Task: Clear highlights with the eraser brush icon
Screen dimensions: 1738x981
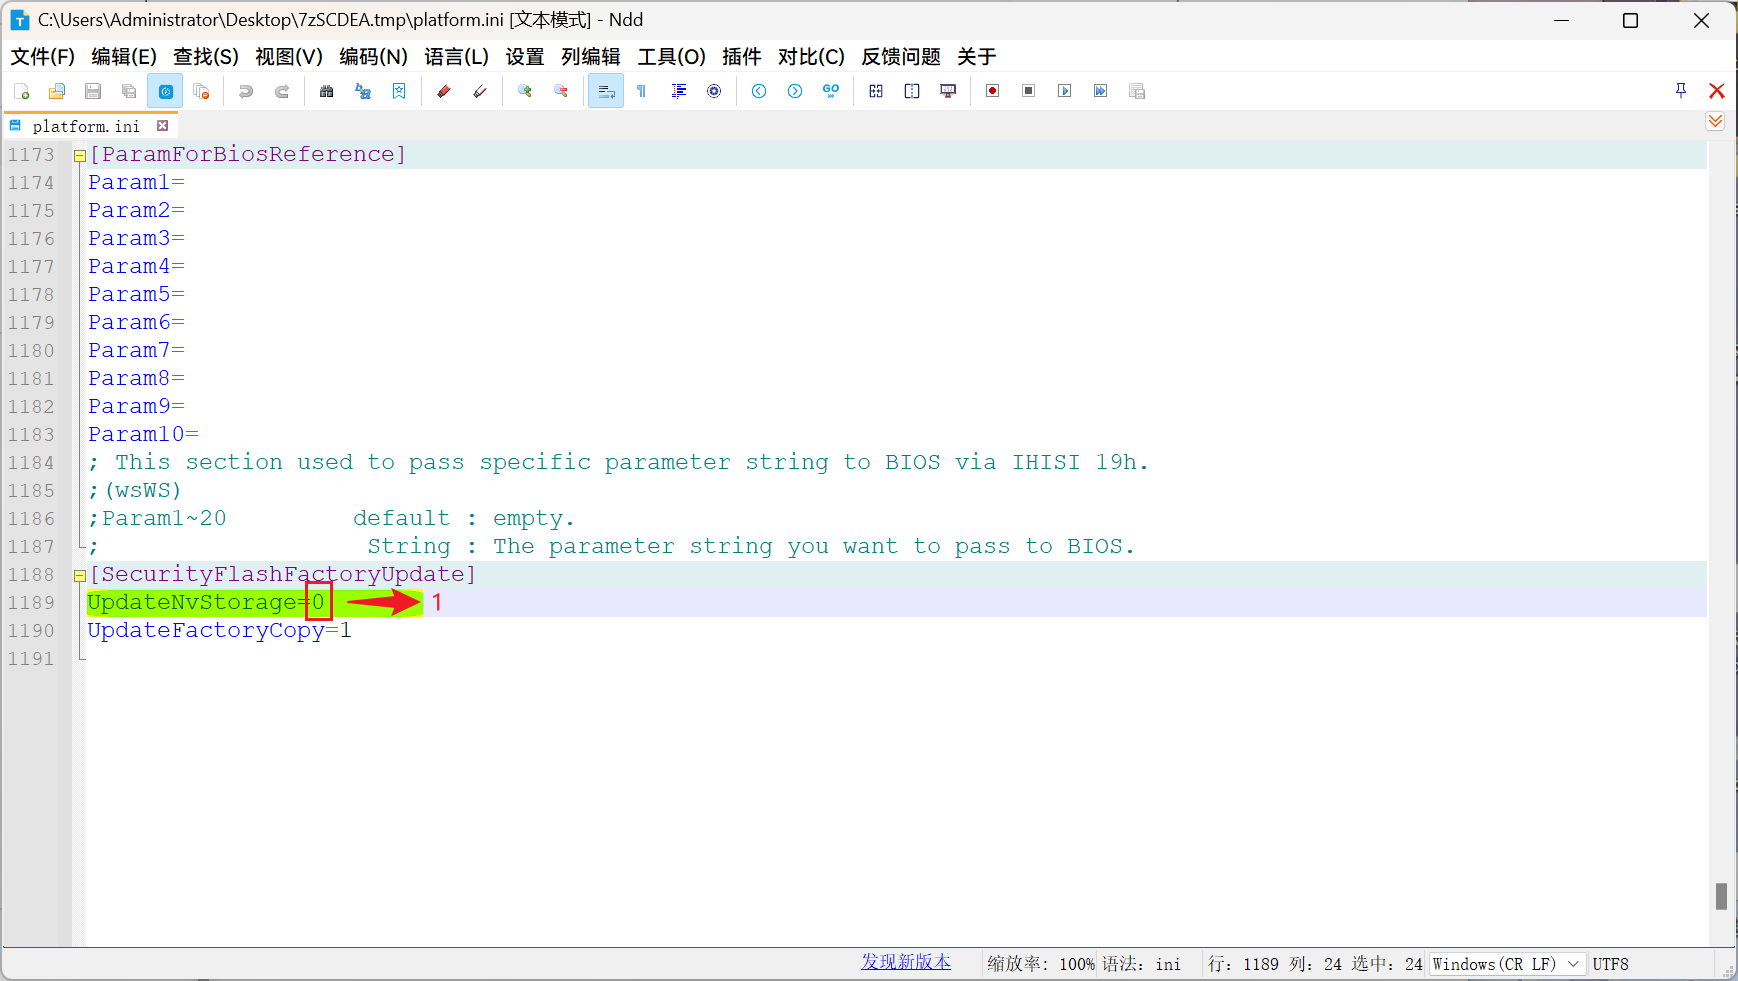Action: (x=480, y=91)
